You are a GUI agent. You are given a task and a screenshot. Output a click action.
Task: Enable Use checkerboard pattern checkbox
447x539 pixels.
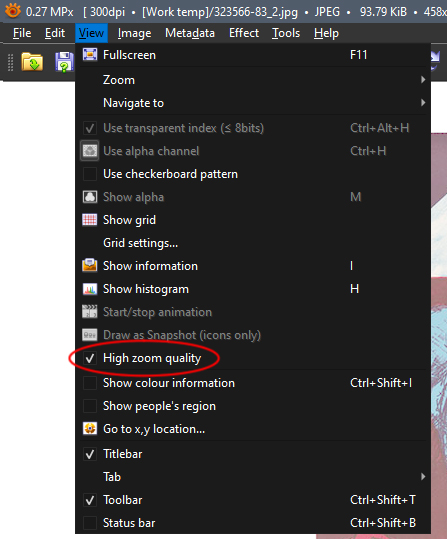(90, 174)
